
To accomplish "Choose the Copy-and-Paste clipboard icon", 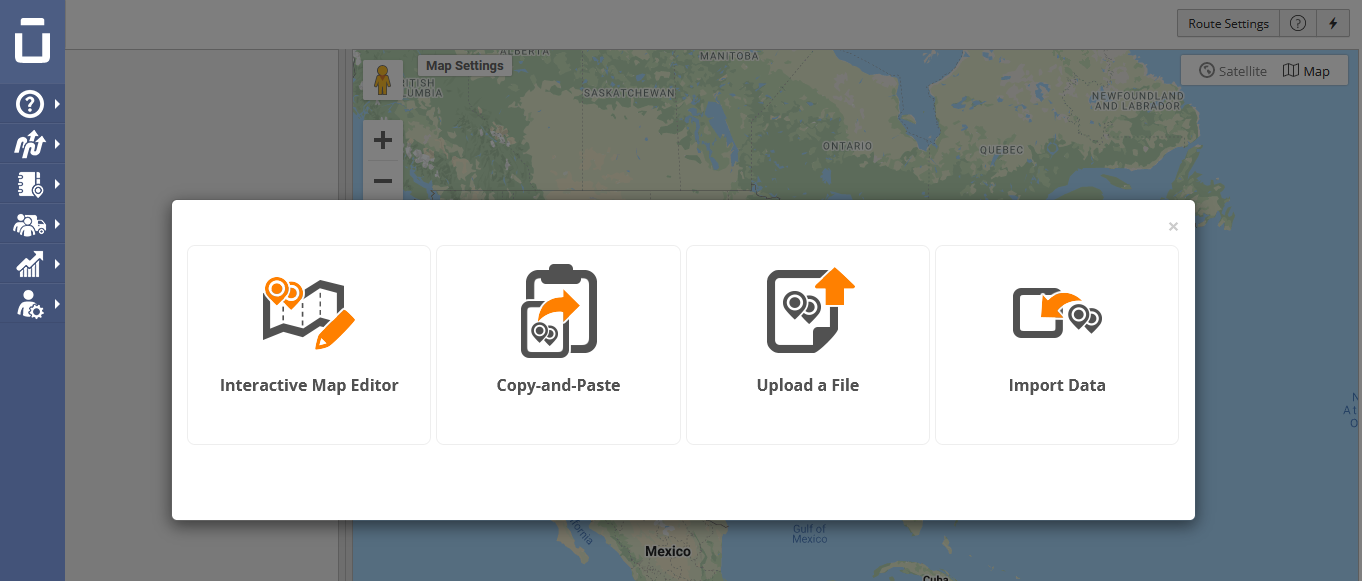I will (x=559, y=311).
